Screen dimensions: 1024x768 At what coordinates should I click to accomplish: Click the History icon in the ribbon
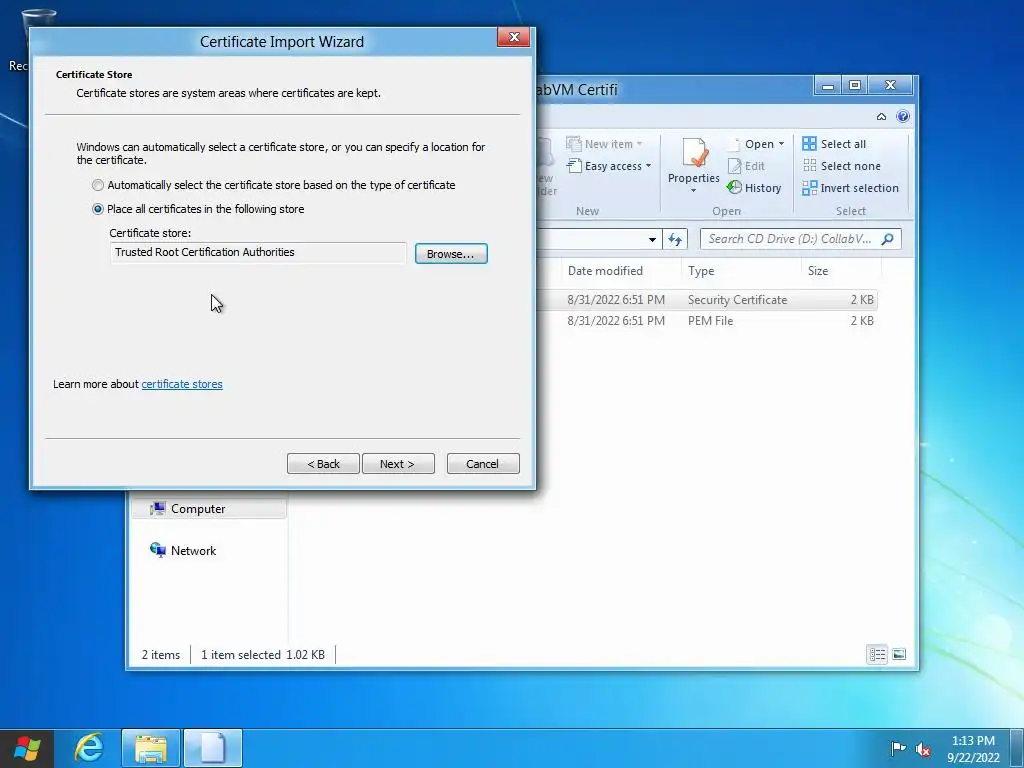pyautogui.click(x=734, y=187)
